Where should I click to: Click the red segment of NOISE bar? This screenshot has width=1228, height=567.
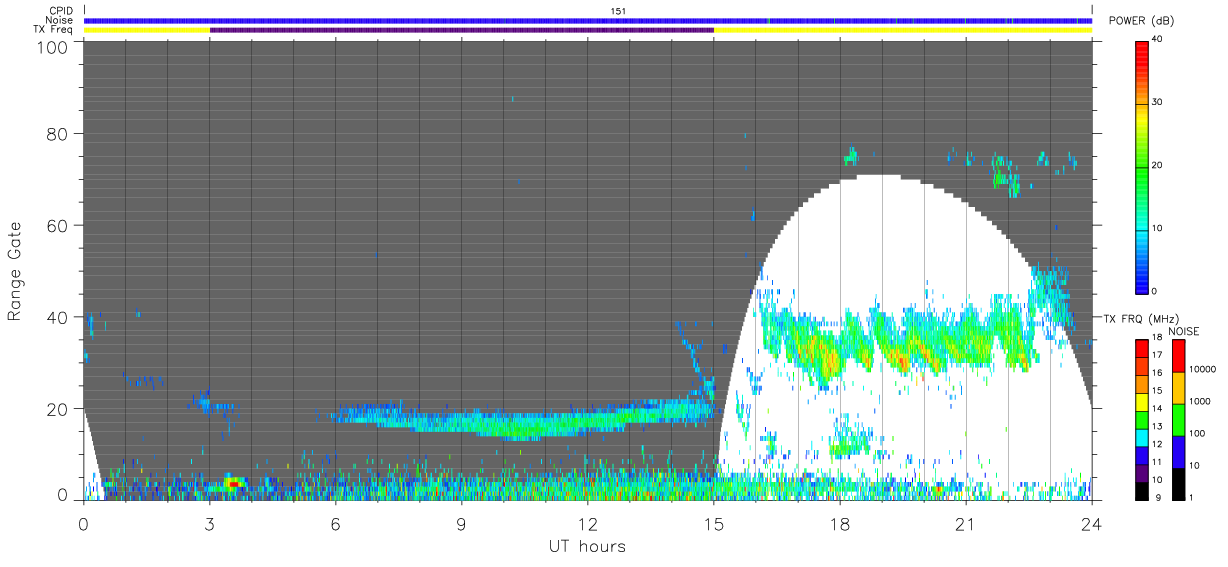[1178, 355]
